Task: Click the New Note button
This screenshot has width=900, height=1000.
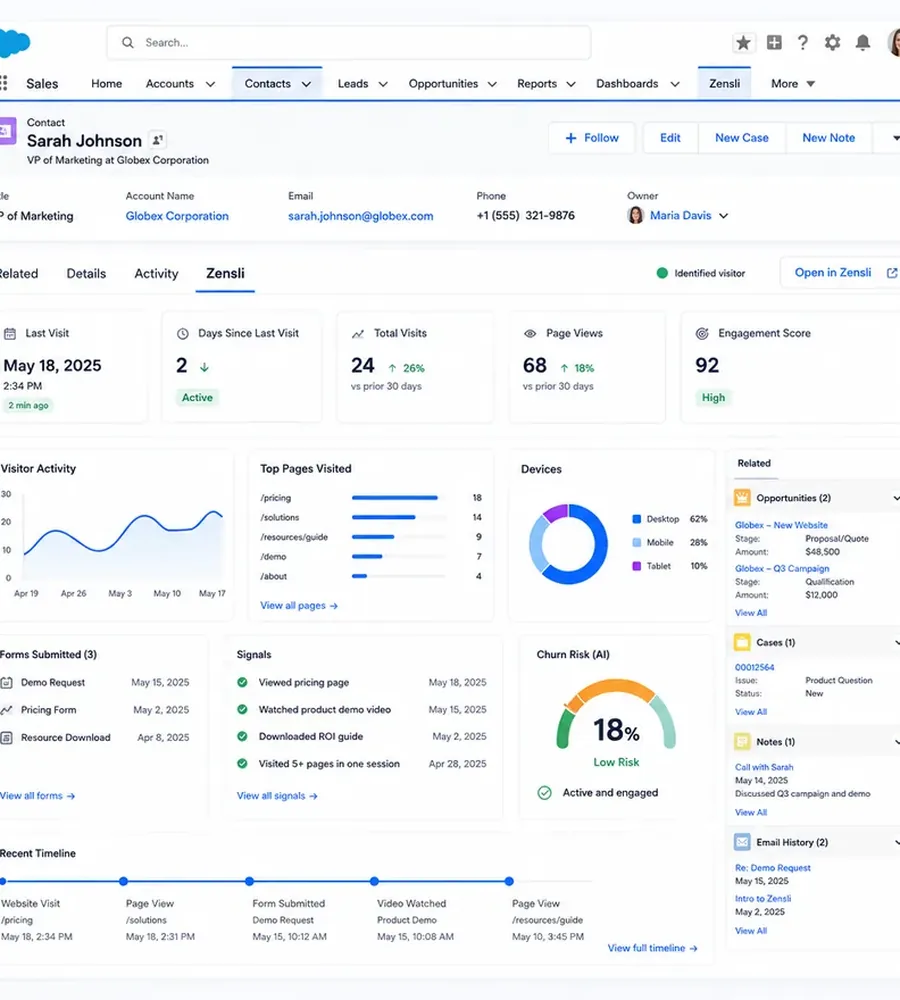Action: [x=829, y=138]
